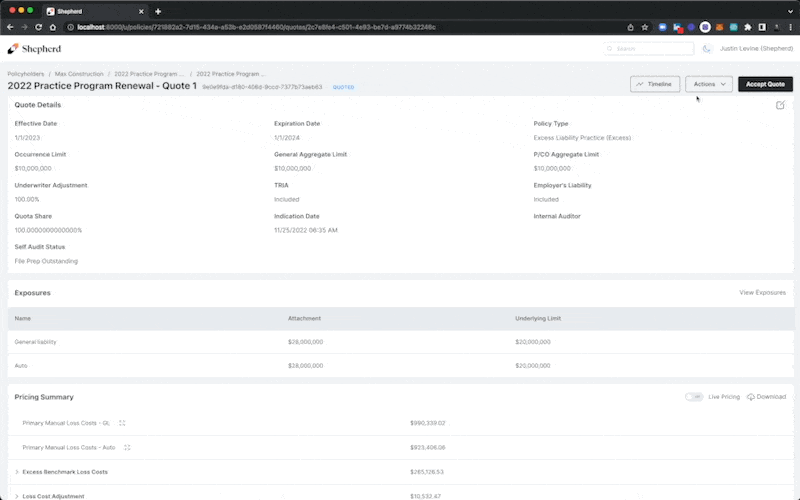Screen dimensions: 800x500
Task: Open Max Construction breadcrumb
Action: (x=77, y=74)
